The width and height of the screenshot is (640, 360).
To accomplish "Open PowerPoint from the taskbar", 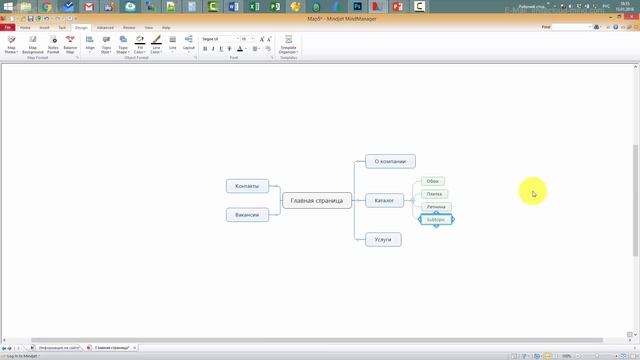I will pos(398,7).
